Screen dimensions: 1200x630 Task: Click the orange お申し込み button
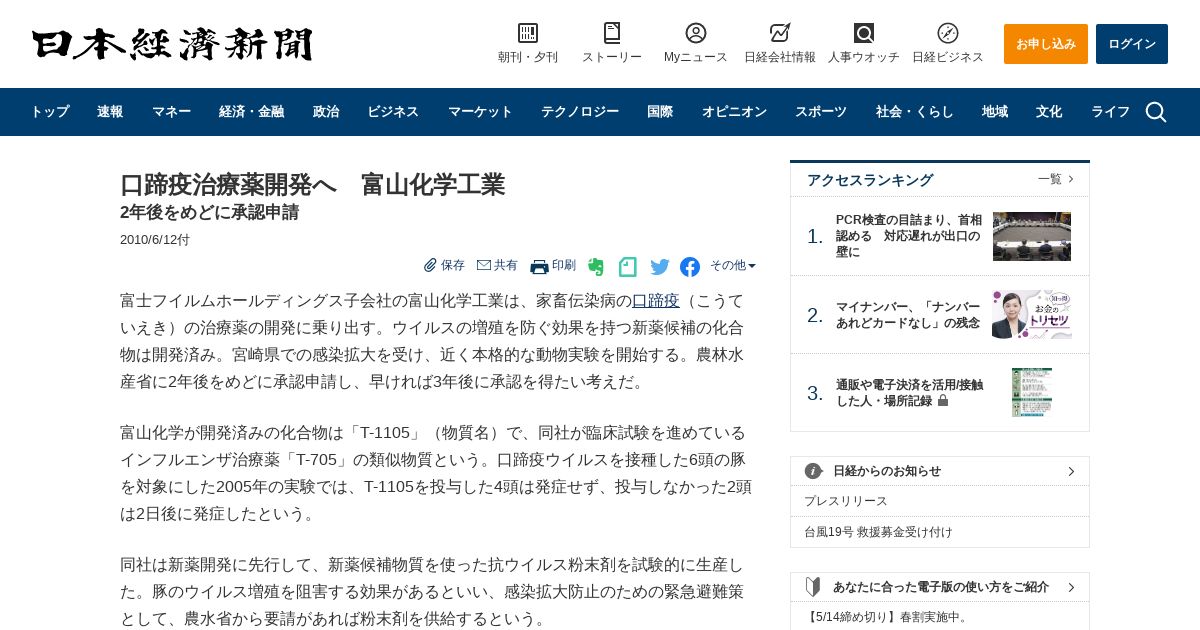tap(1046, 44)
